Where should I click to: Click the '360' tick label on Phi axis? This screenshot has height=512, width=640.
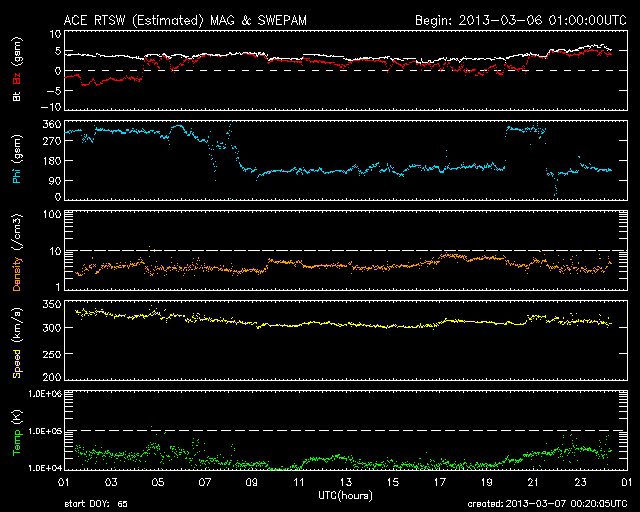(52, 124)
